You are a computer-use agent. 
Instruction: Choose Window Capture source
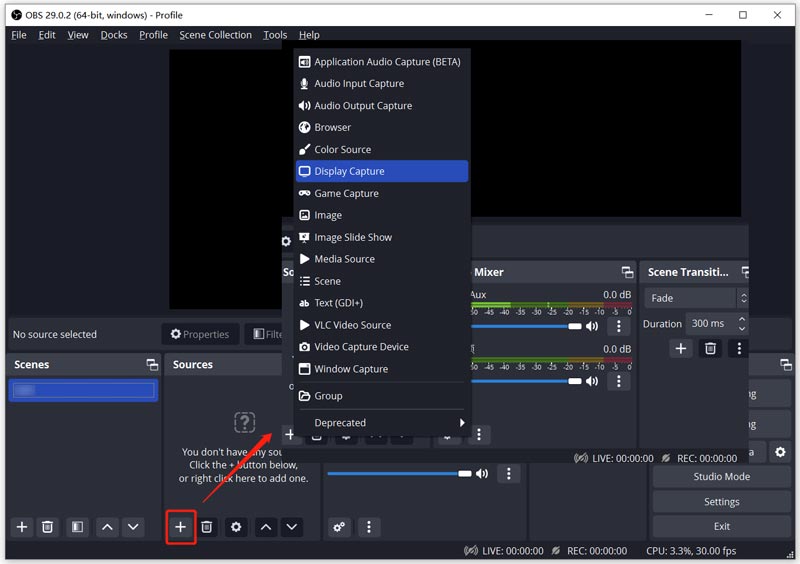point(382,369)
